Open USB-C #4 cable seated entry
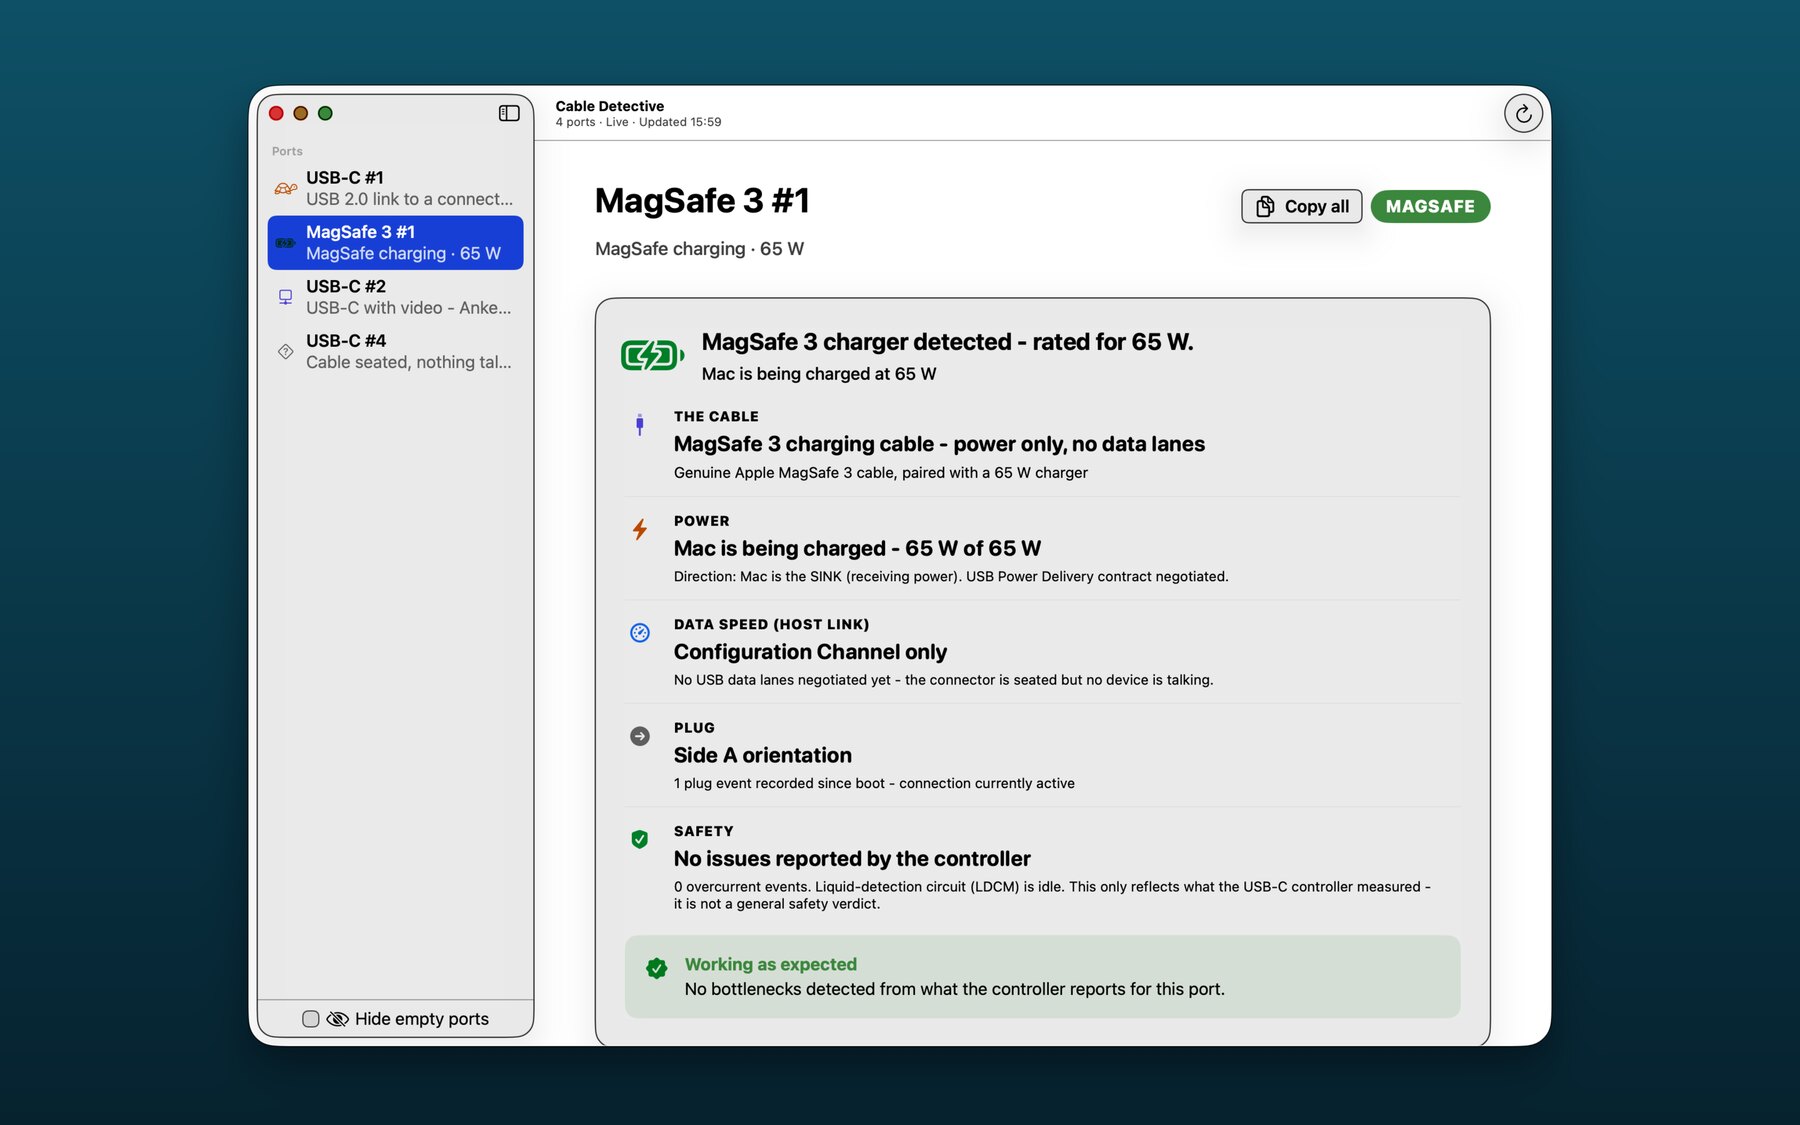The image size is (1800, 1125). [x=396, y=351]
